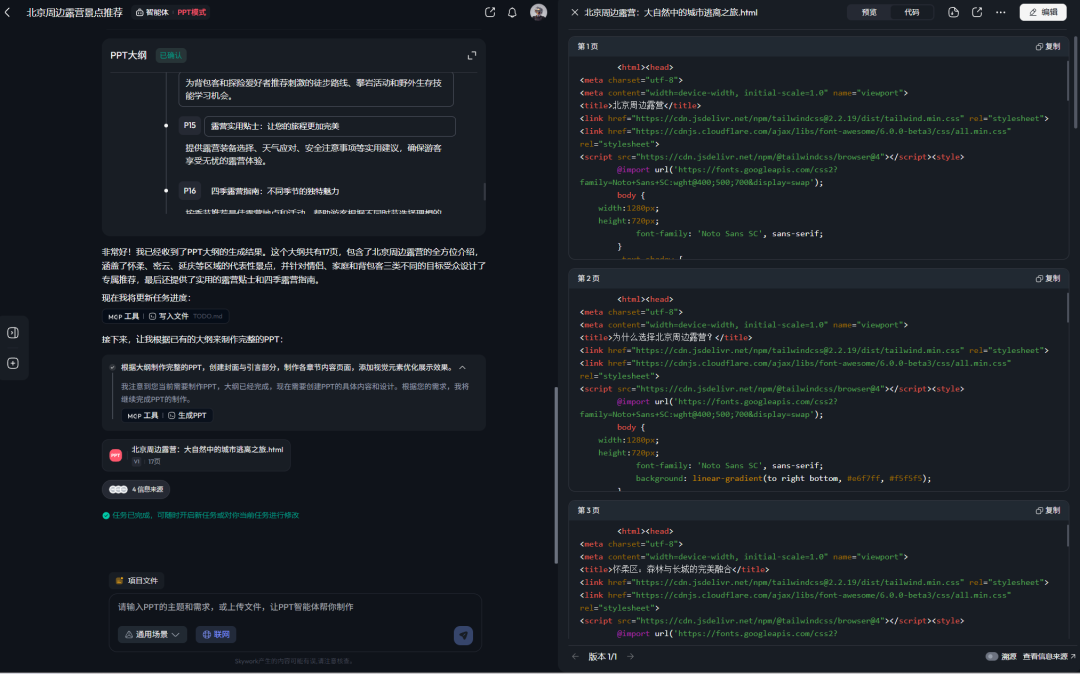1080x674 pixels.
Task: Open the file in external window icon
Action: (x=977, y=12)
